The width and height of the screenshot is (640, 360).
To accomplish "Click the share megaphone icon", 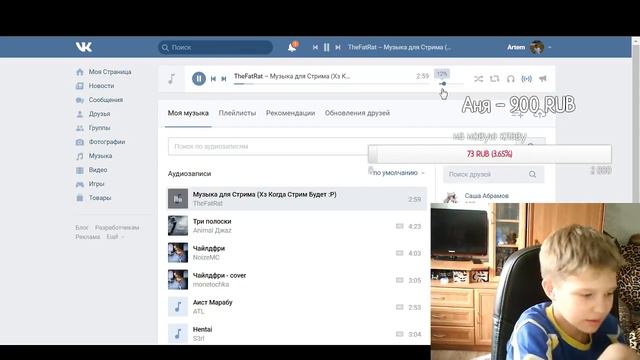I will (543, 79).
